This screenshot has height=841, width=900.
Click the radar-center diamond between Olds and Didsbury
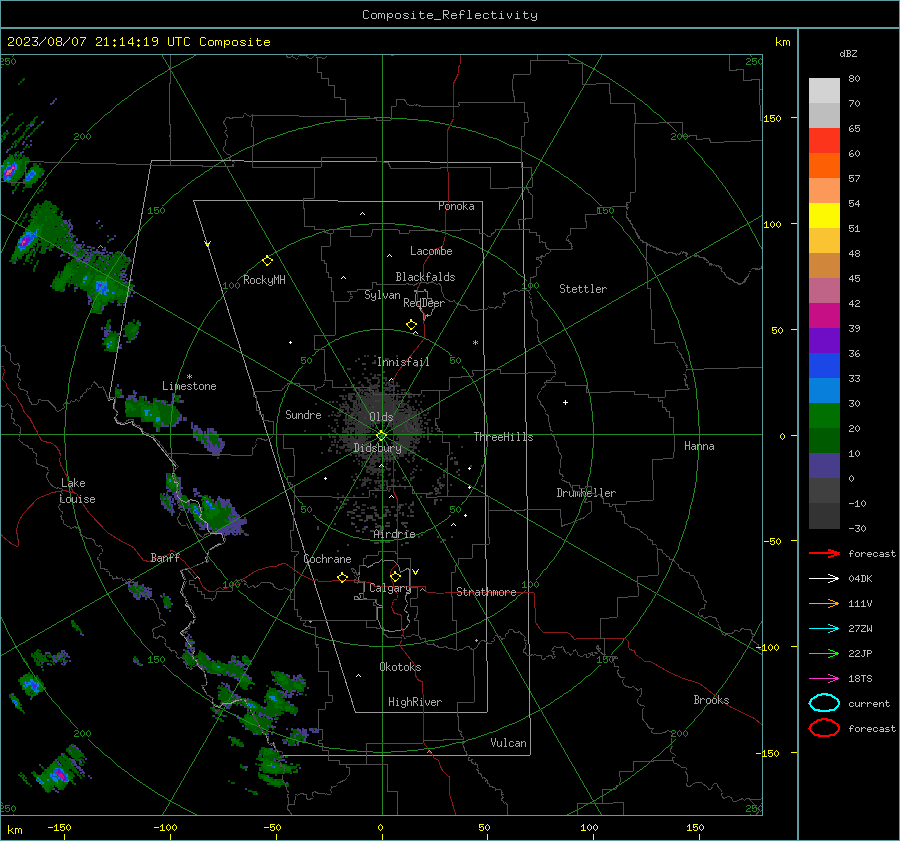[x=381, y=436]
